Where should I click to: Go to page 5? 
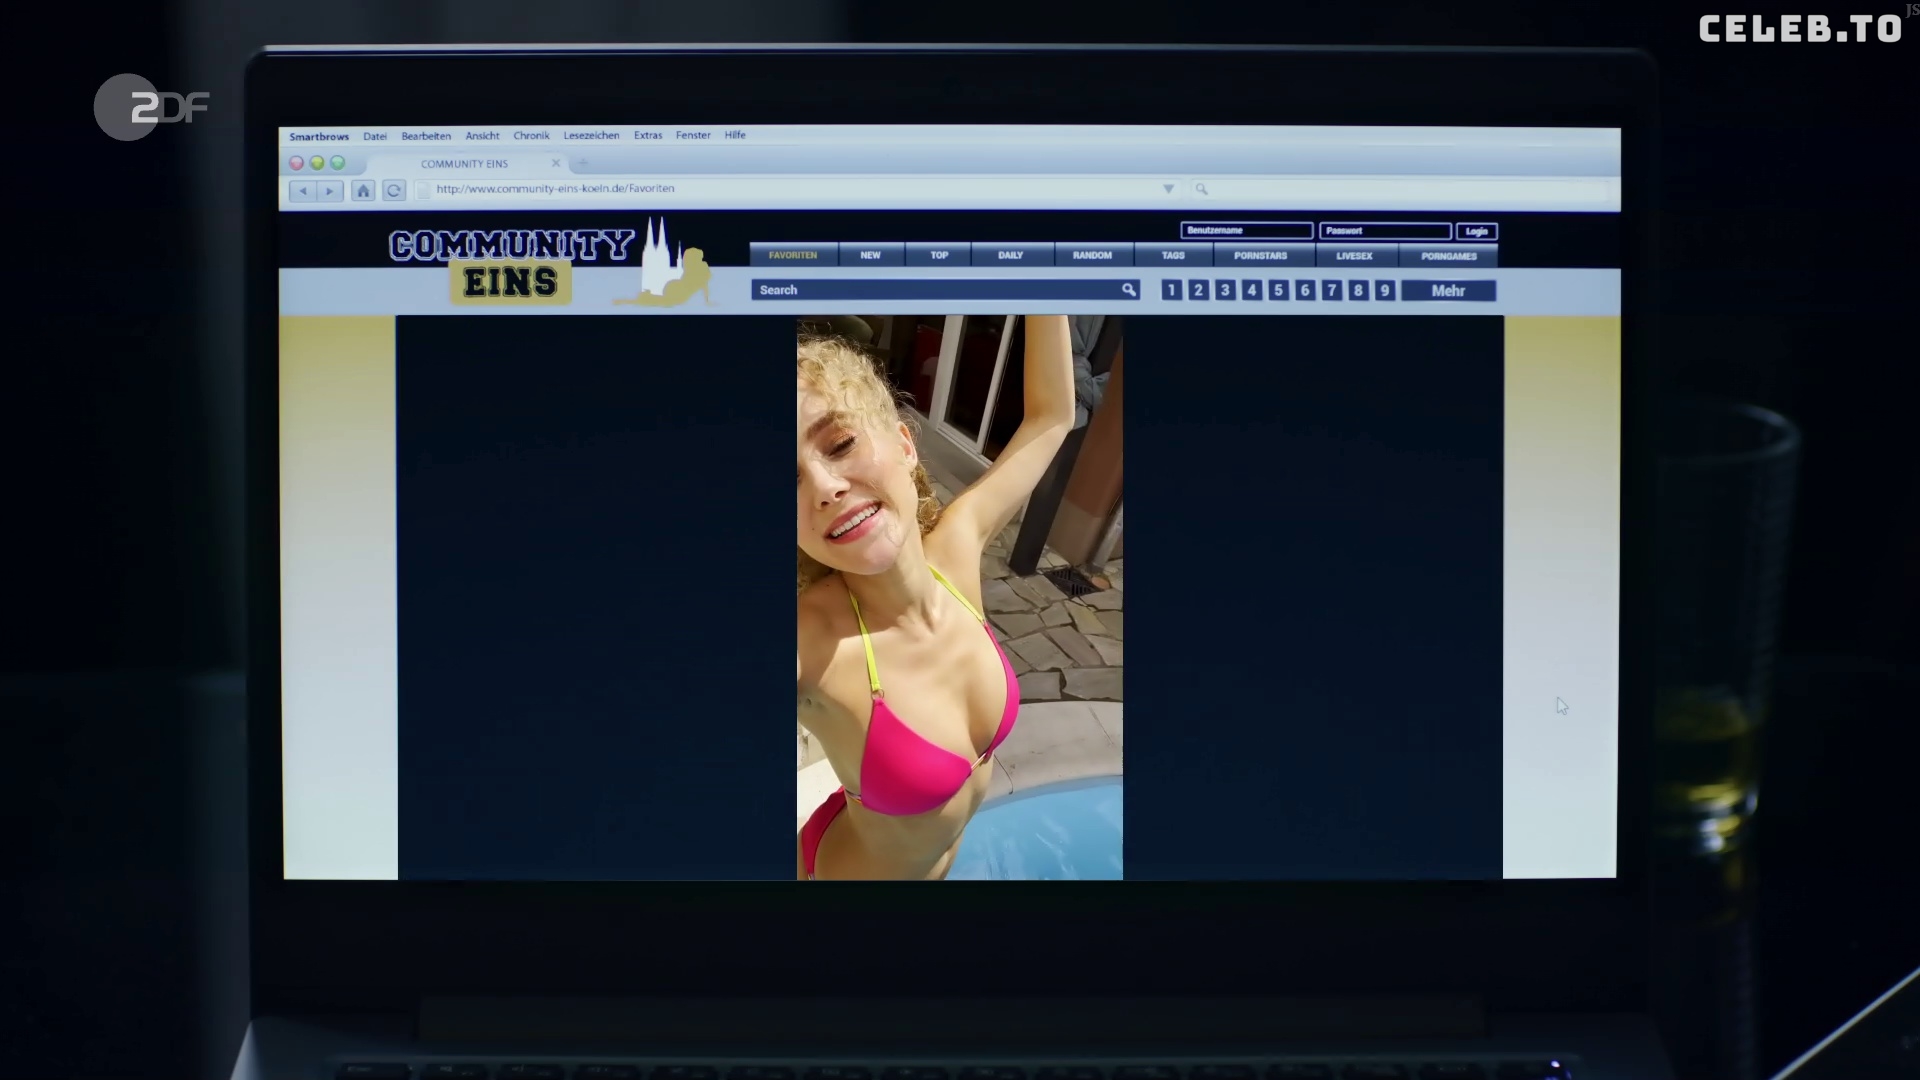click(x=1278, y=290)
